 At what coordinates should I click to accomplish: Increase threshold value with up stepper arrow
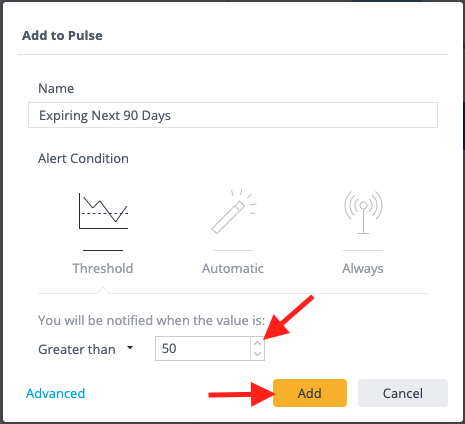pos(257,343)
